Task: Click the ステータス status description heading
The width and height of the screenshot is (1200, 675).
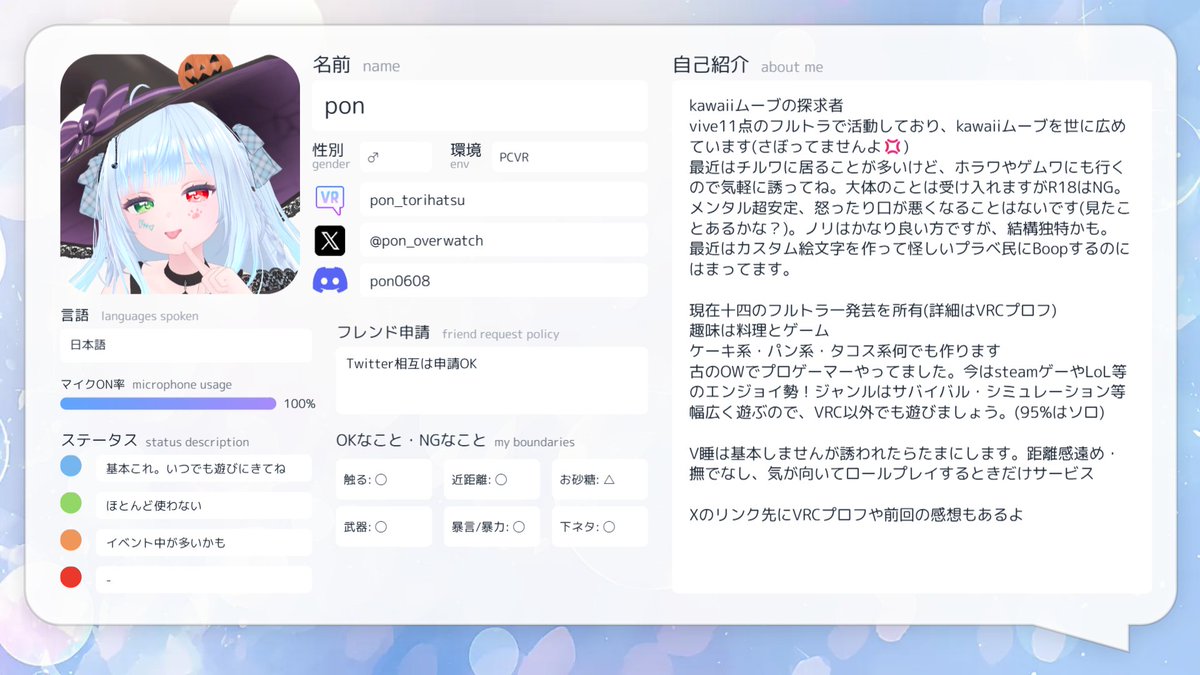Action: coord(155,441)
